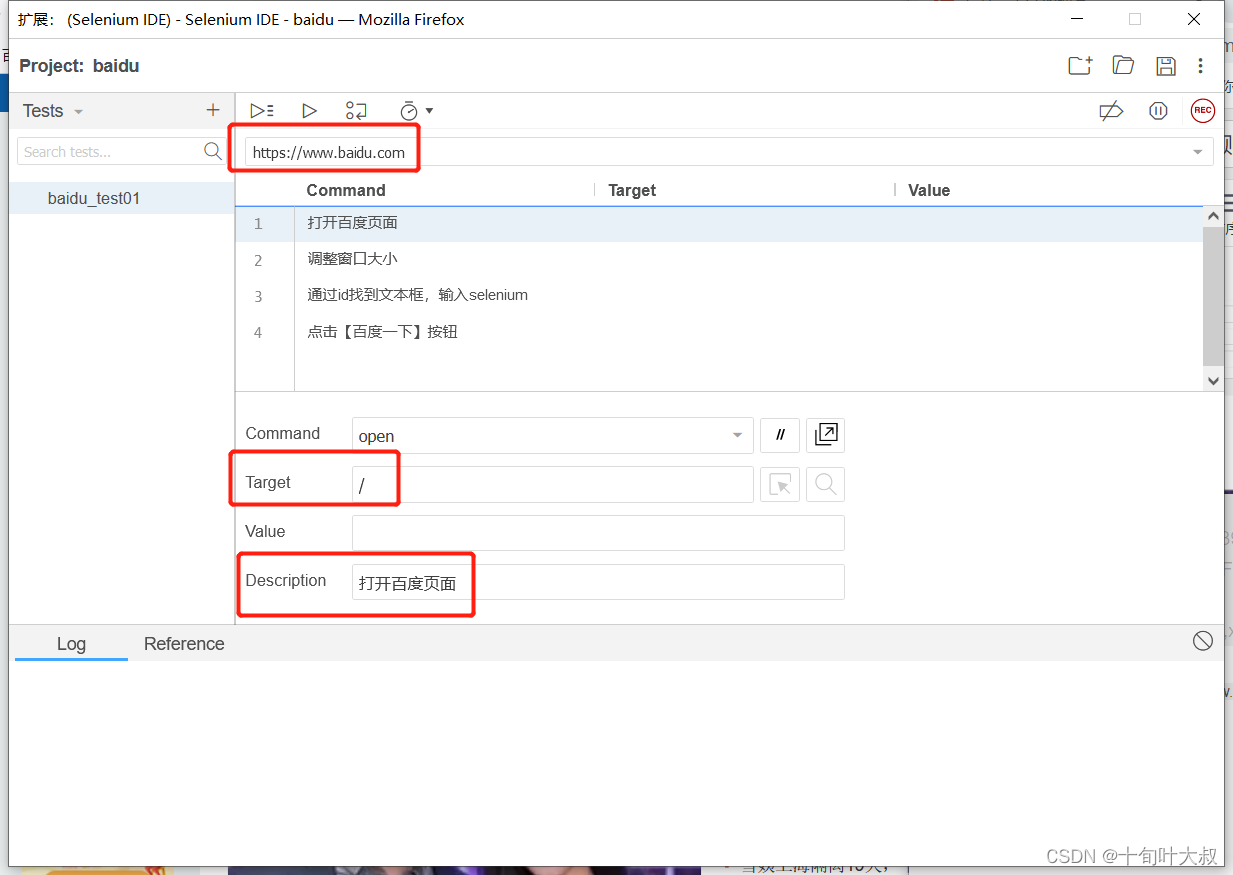
Task: Open the new window configuration icon
Action: [826, 435]
